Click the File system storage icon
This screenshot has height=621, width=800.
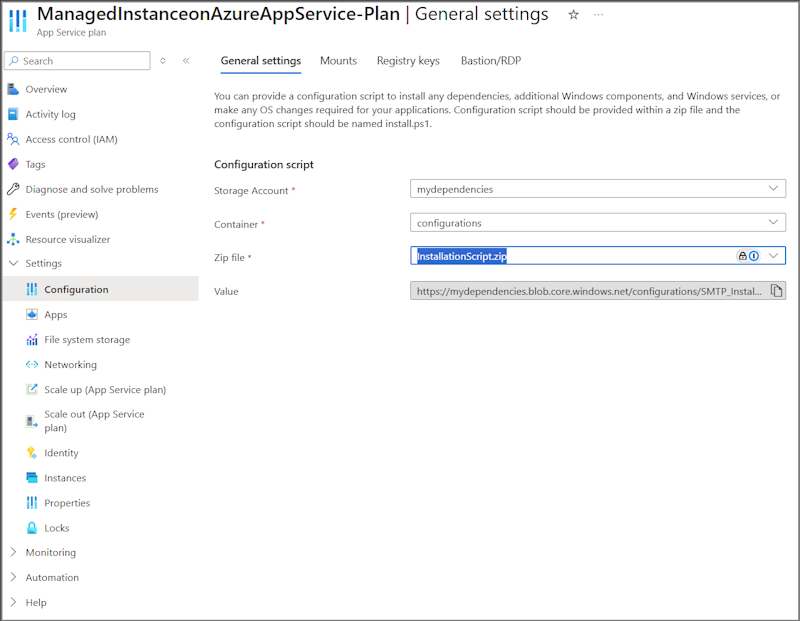point(32,339)
